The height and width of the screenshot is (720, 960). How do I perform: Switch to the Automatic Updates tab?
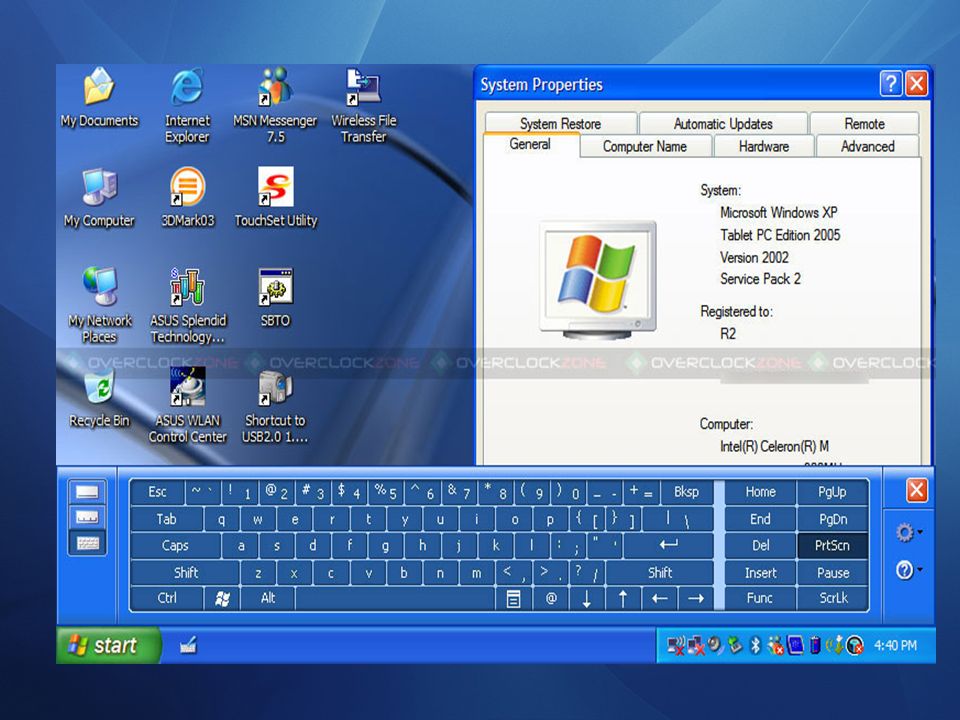click(x=723, y=123)
